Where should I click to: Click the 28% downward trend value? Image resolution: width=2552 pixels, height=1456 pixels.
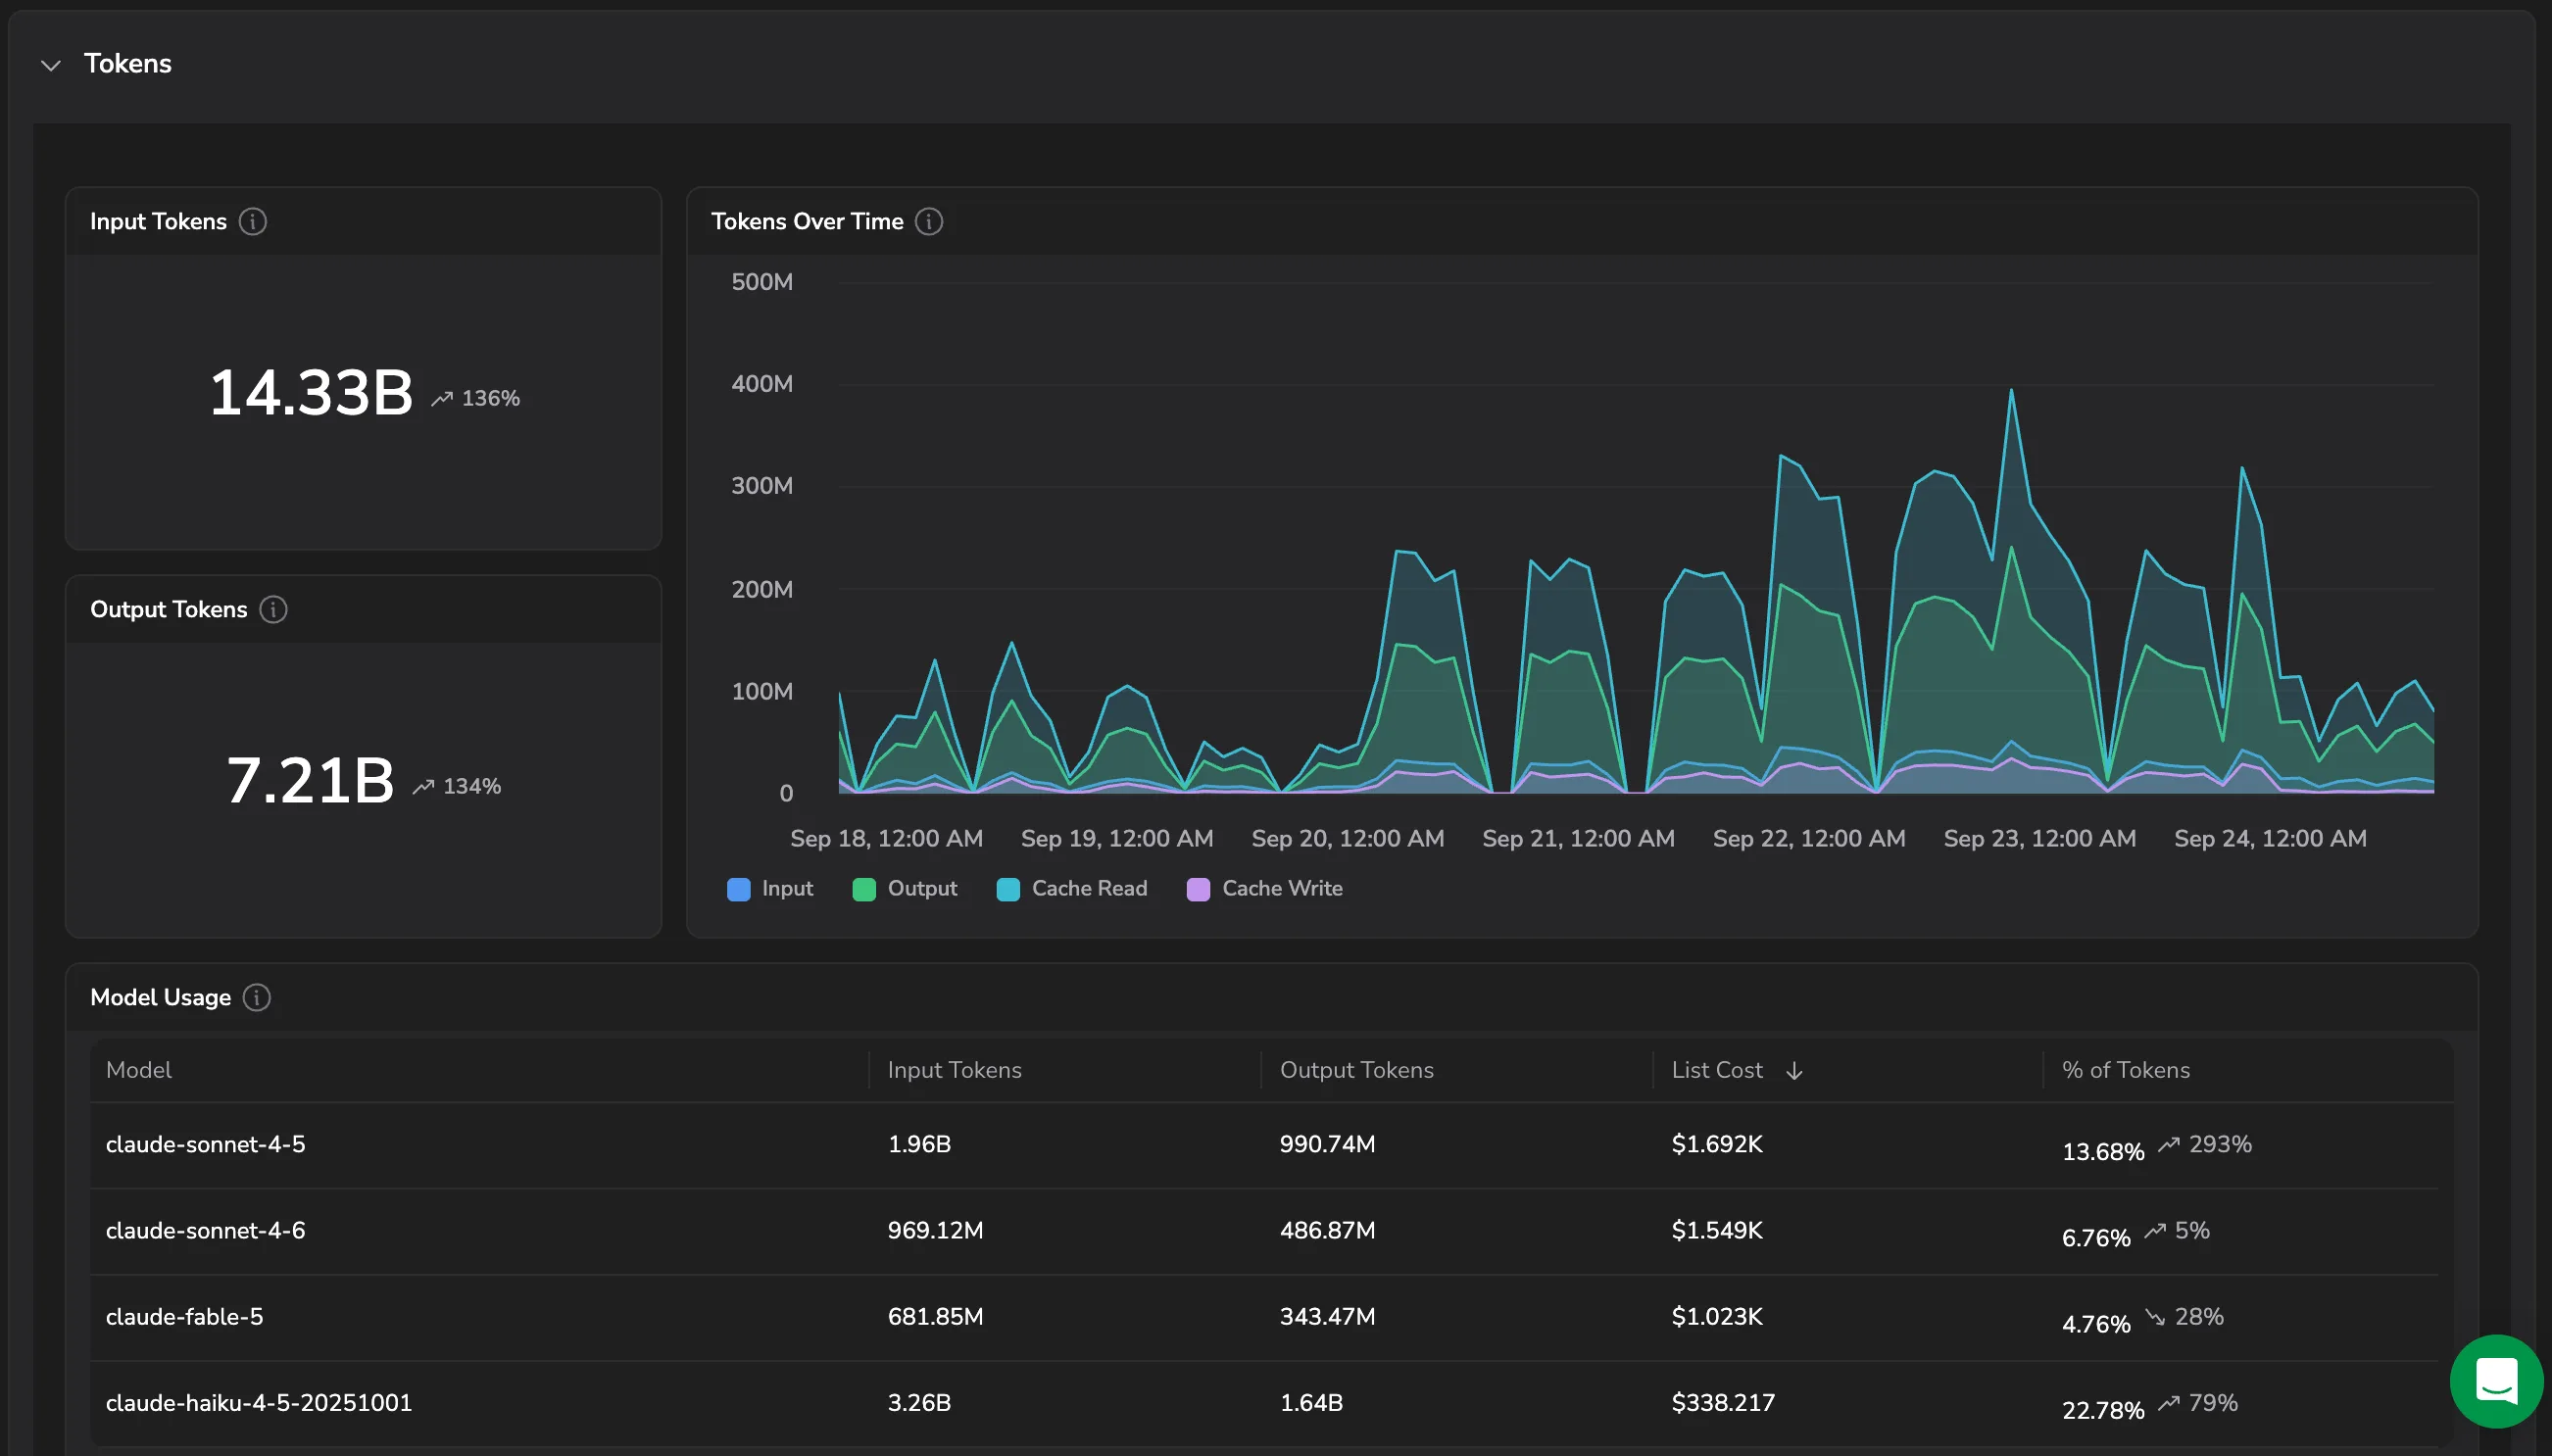2198,1316
